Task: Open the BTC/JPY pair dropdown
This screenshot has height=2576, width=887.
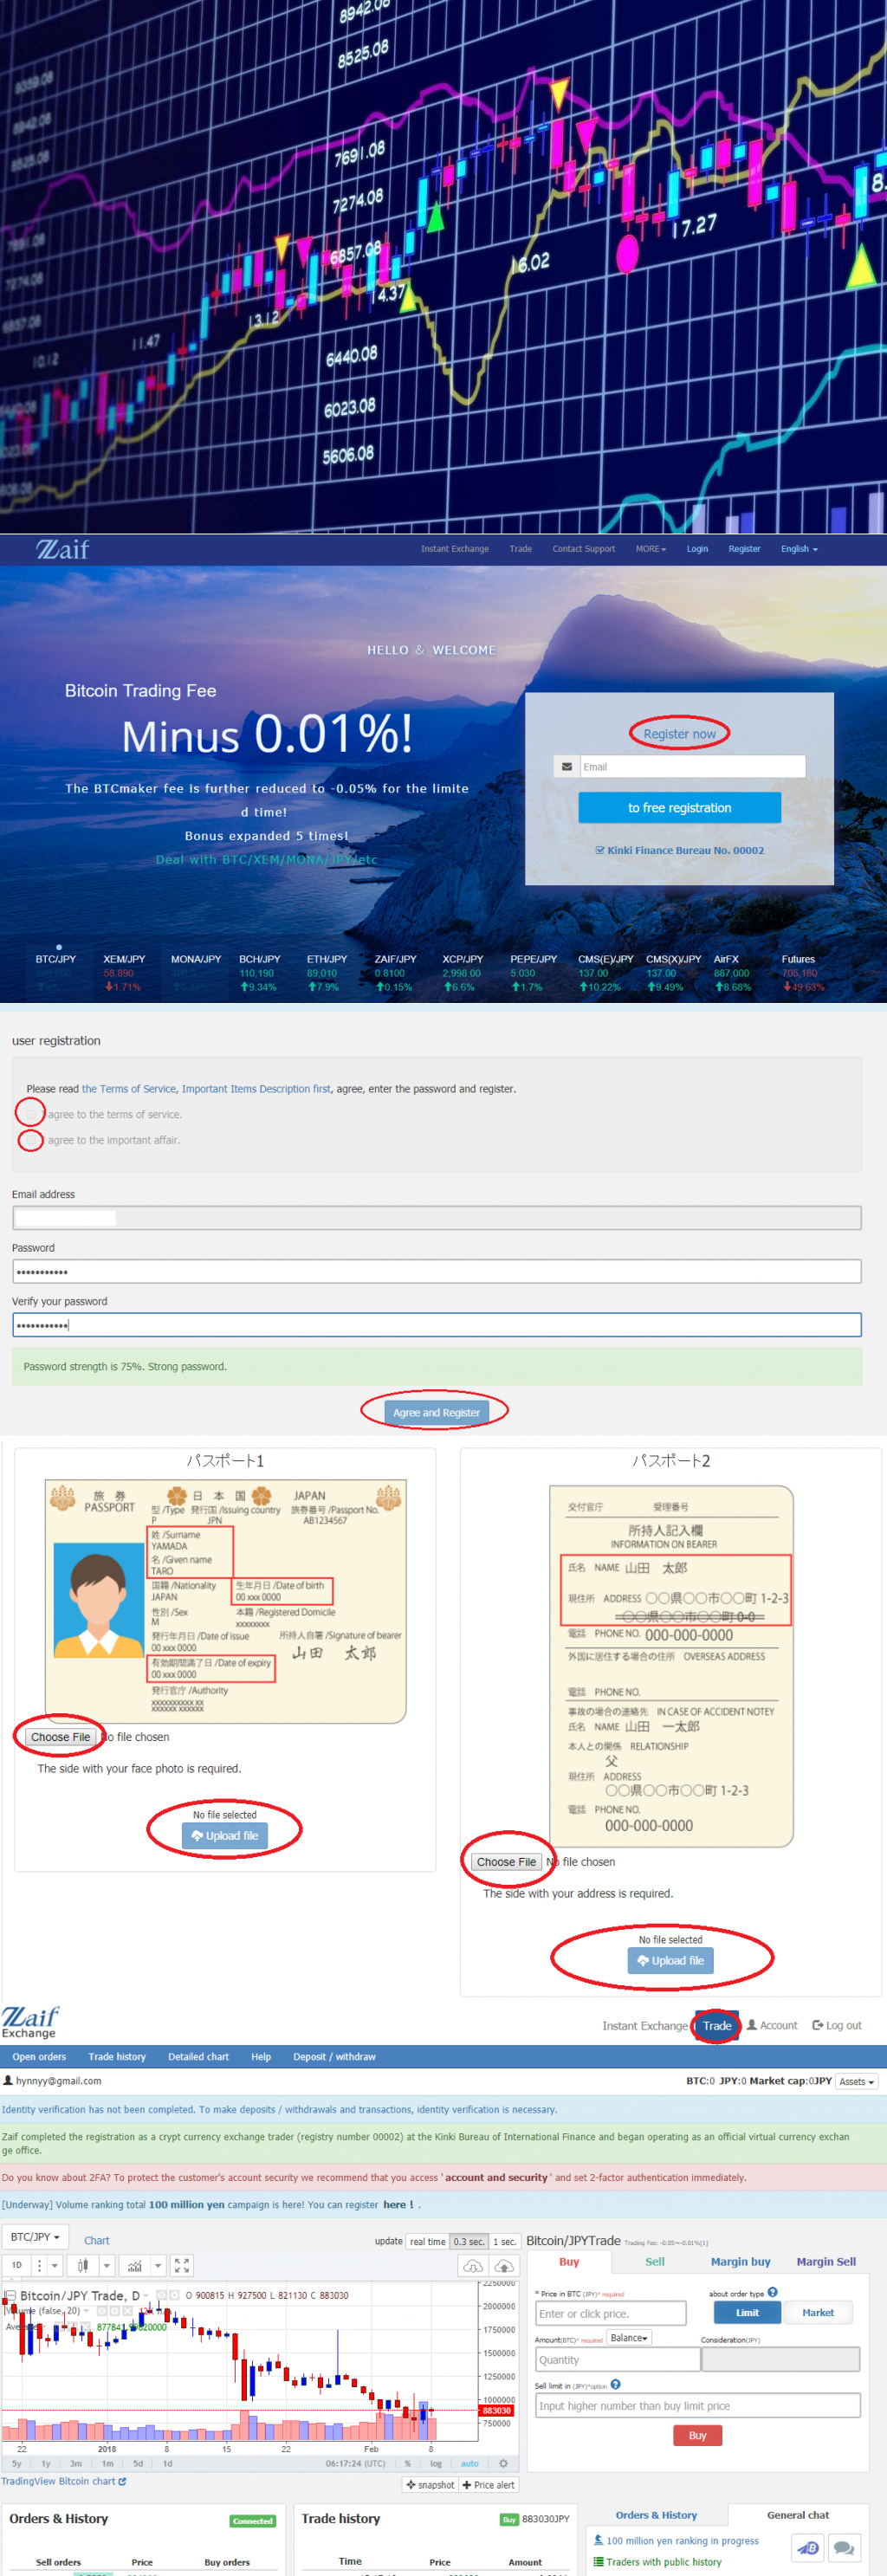Action: 35,2236
